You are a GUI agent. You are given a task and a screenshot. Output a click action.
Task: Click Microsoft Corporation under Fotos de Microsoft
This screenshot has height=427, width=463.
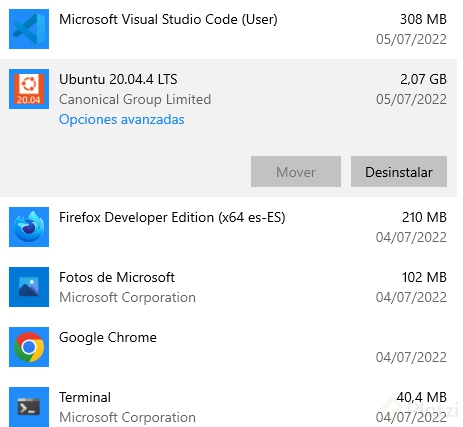pos(127,297)
